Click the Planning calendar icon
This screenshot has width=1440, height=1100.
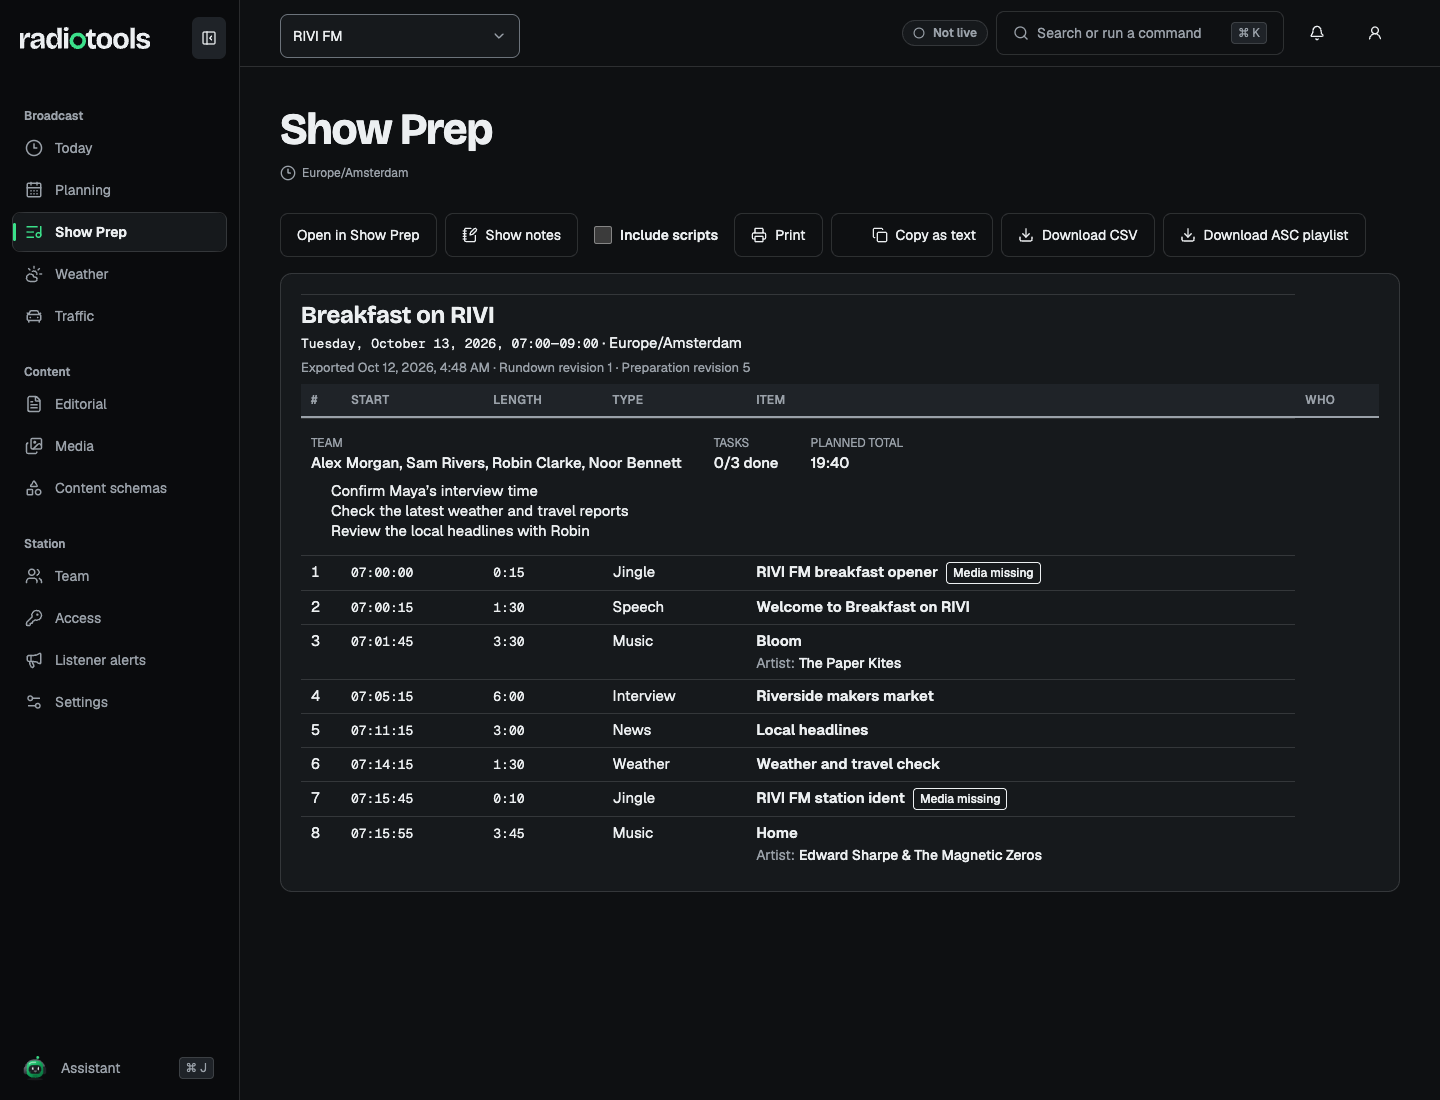click(x=34, y=190)
